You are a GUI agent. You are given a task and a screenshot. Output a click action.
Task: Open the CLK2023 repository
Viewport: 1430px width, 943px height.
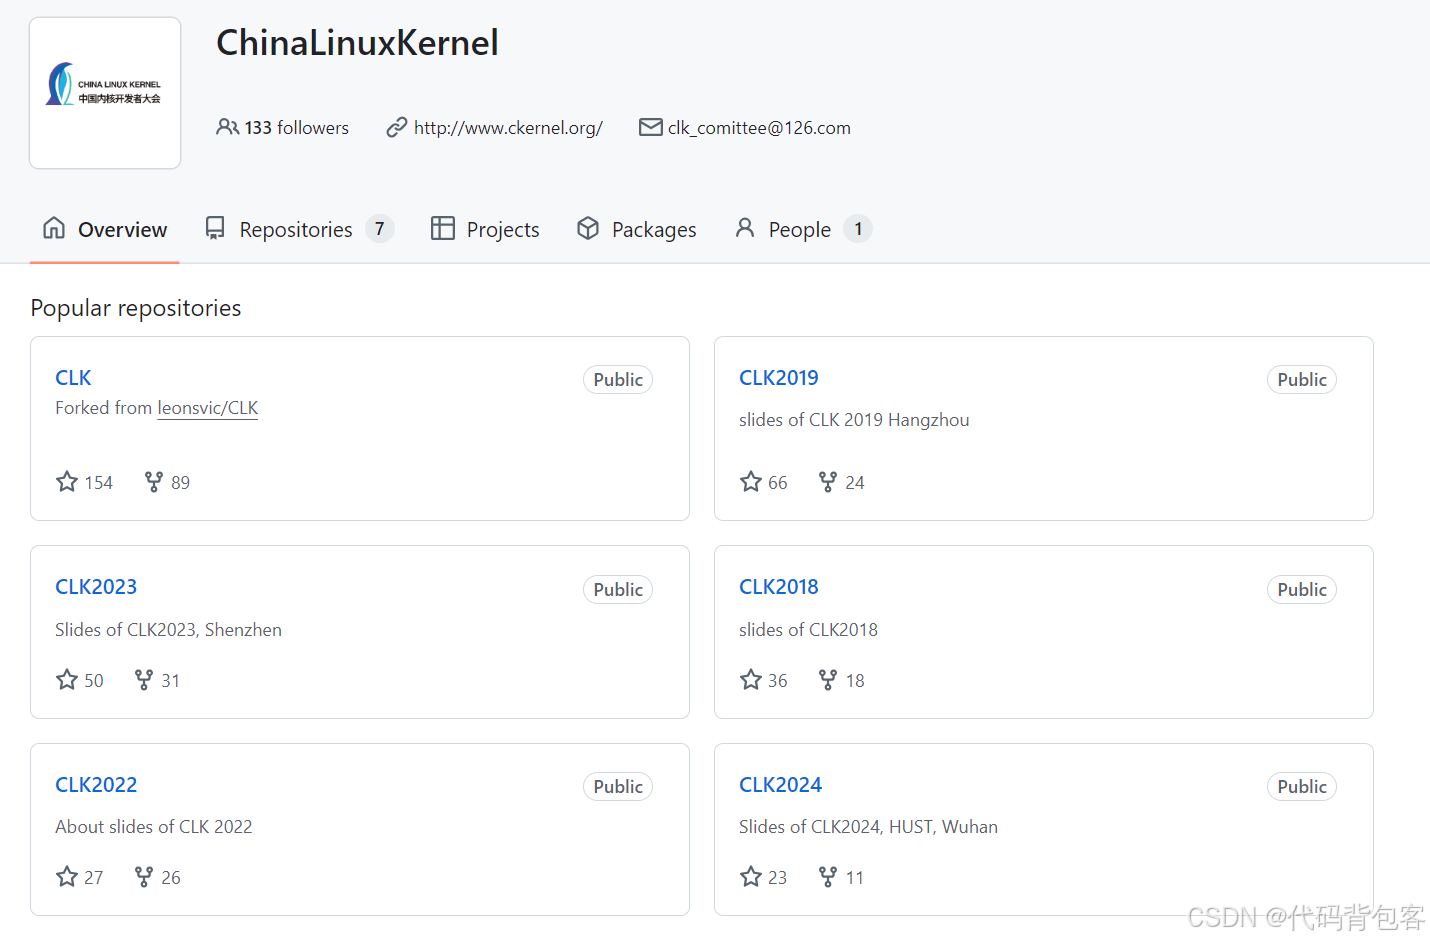point(96,587)
